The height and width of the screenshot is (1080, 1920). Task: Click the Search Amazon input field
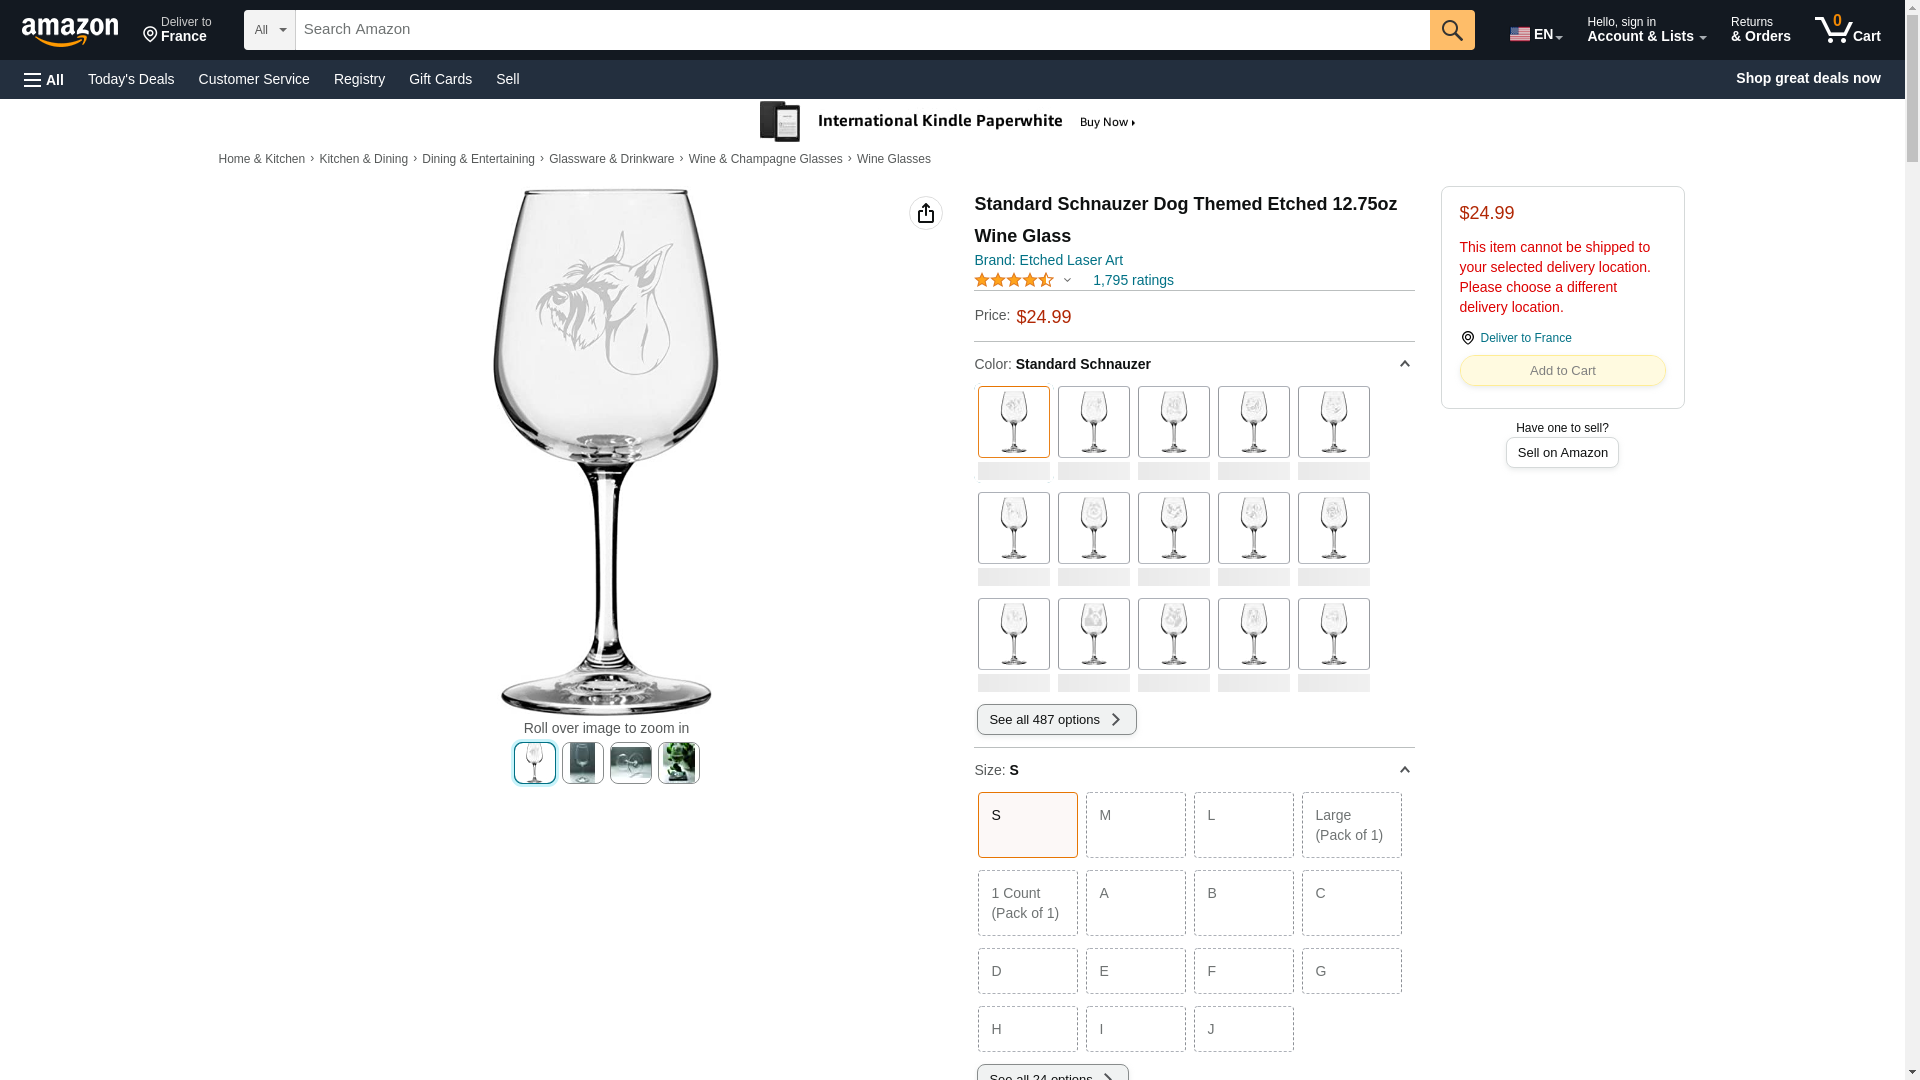coord(862,30)
